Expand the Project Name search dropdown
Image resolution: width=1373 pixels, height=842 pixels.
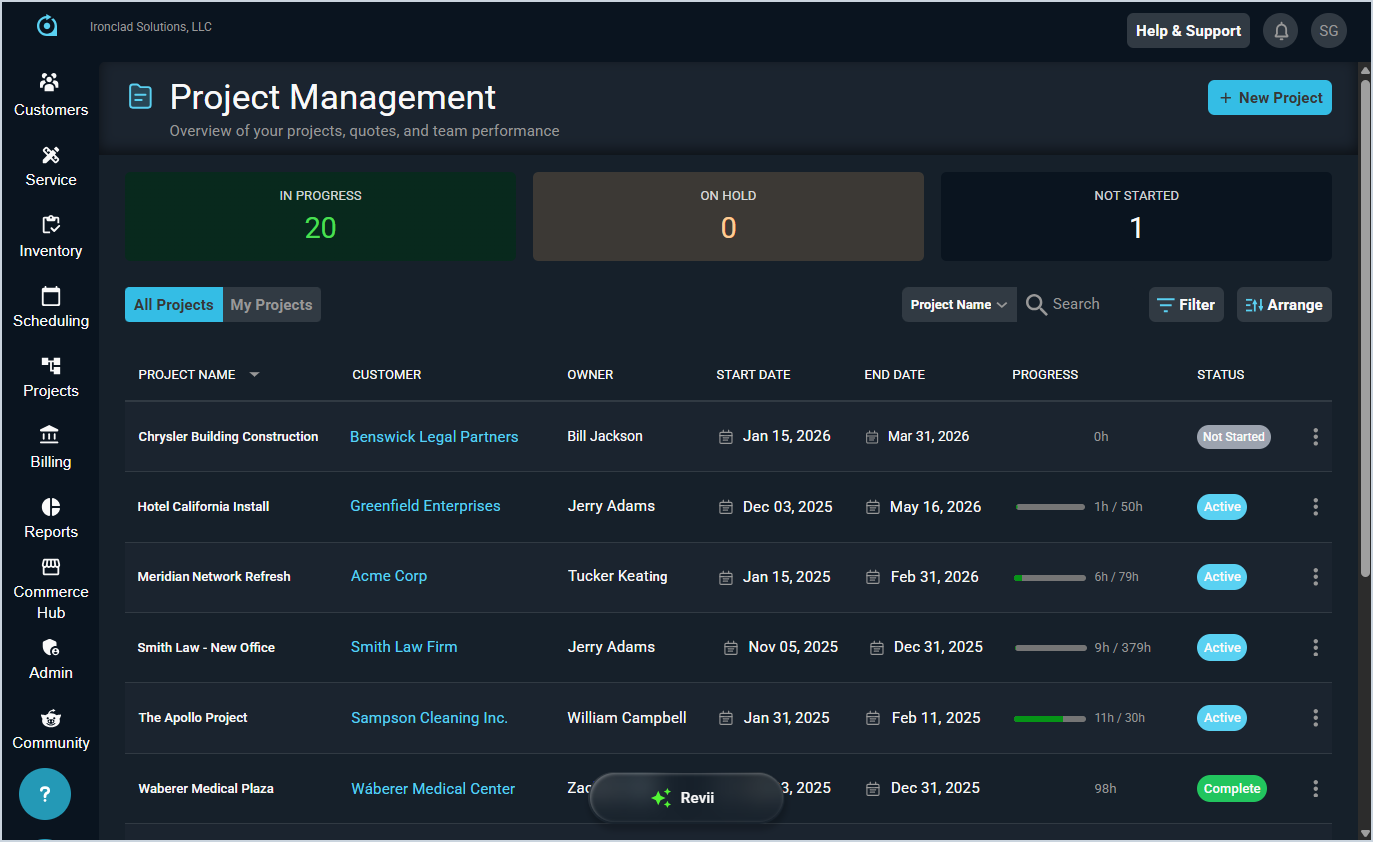tap(958, 305)
